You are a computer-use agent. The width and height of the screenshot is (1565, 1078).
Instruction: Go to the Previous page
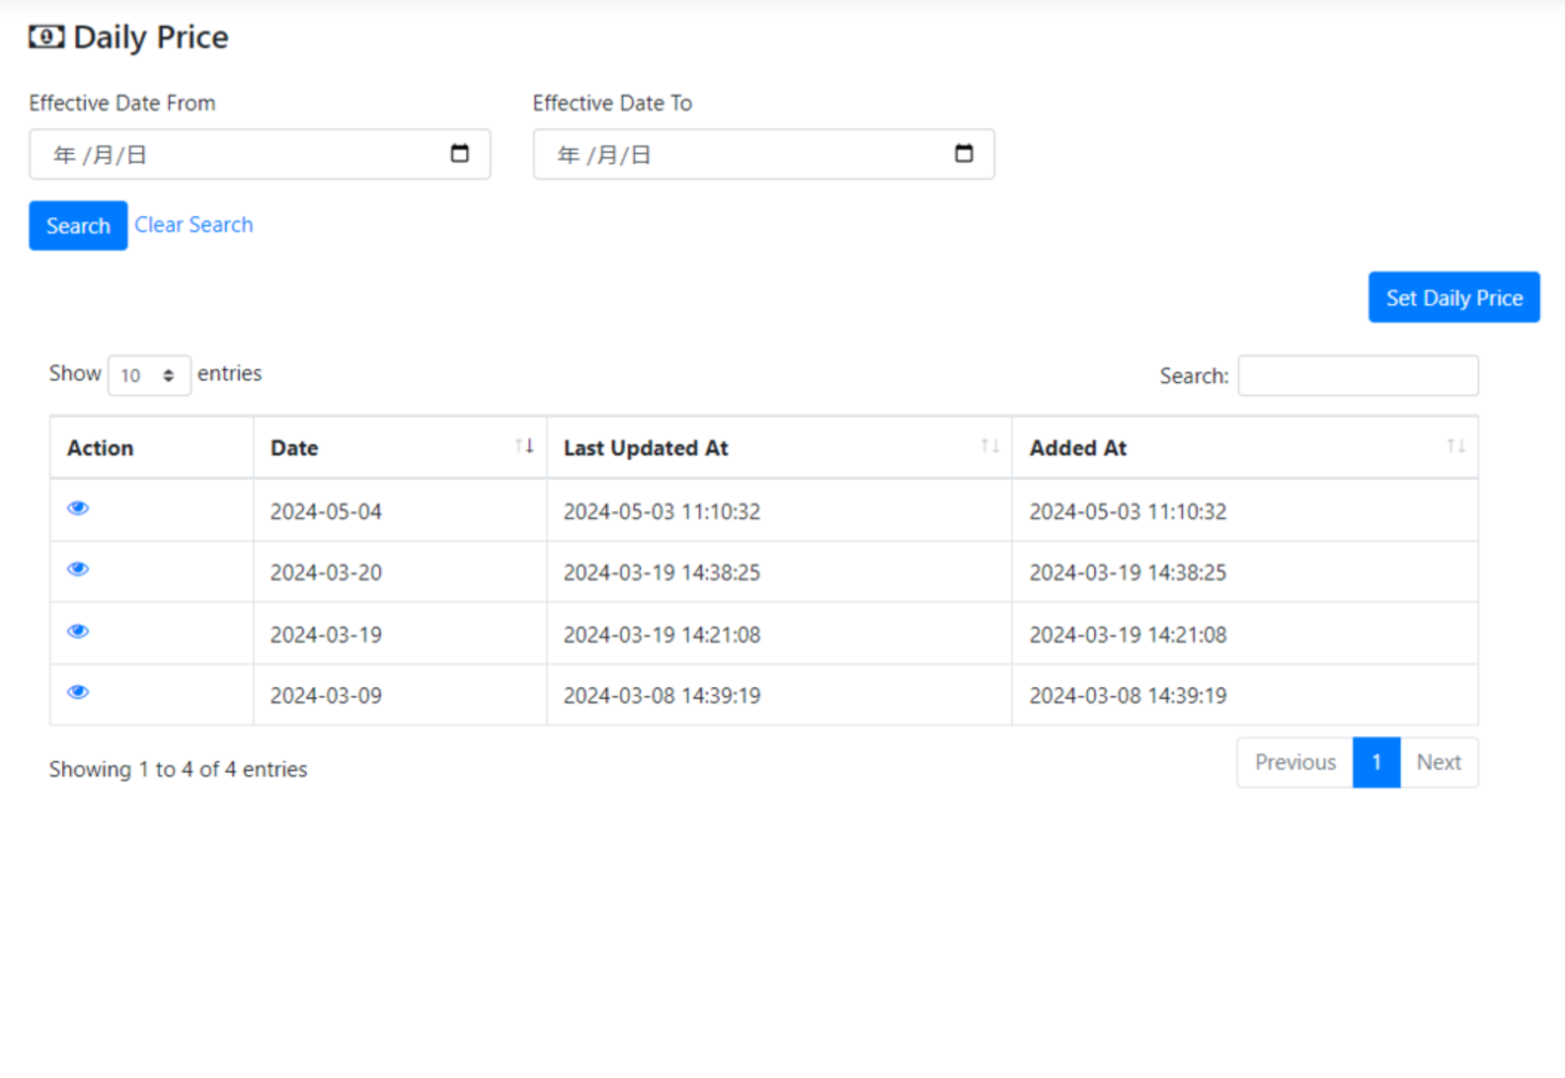click(1294, 763)
